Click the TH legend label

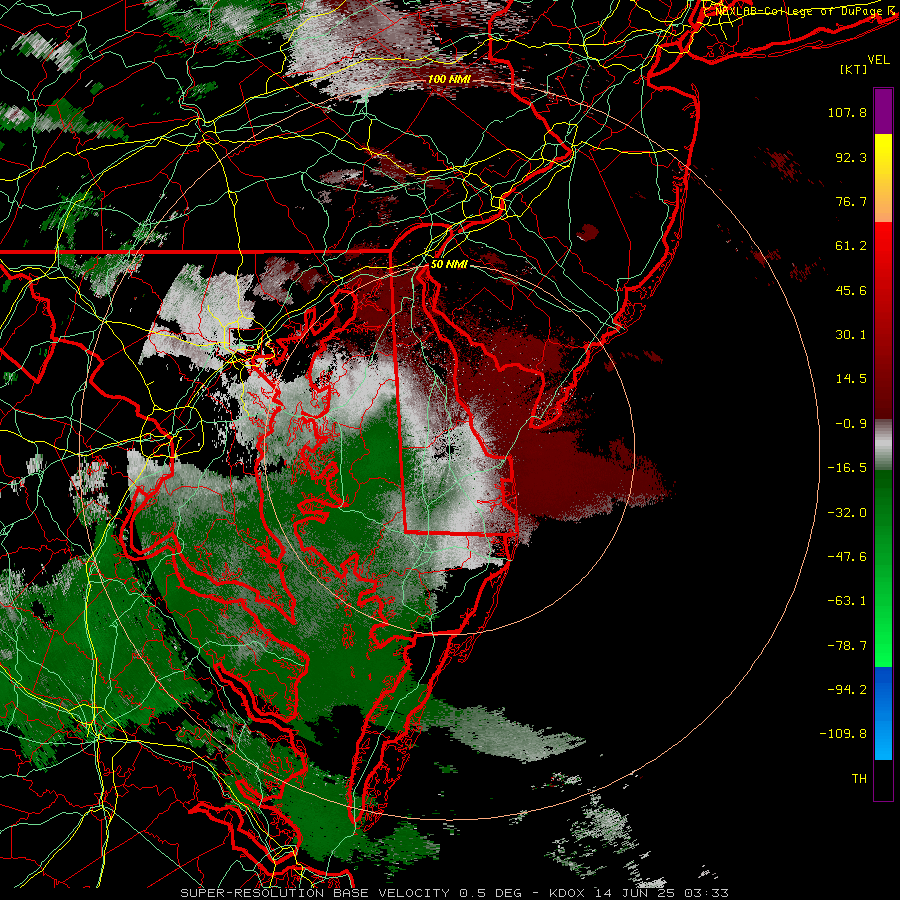(x=859, y=778)
